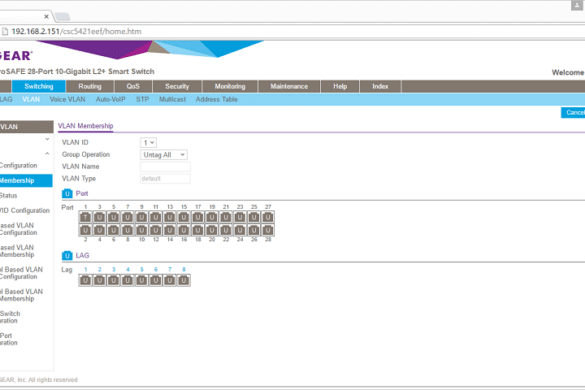585x390 pixels.
Task: Toggle port 11 membership box
Action: (x=156, y=217)
